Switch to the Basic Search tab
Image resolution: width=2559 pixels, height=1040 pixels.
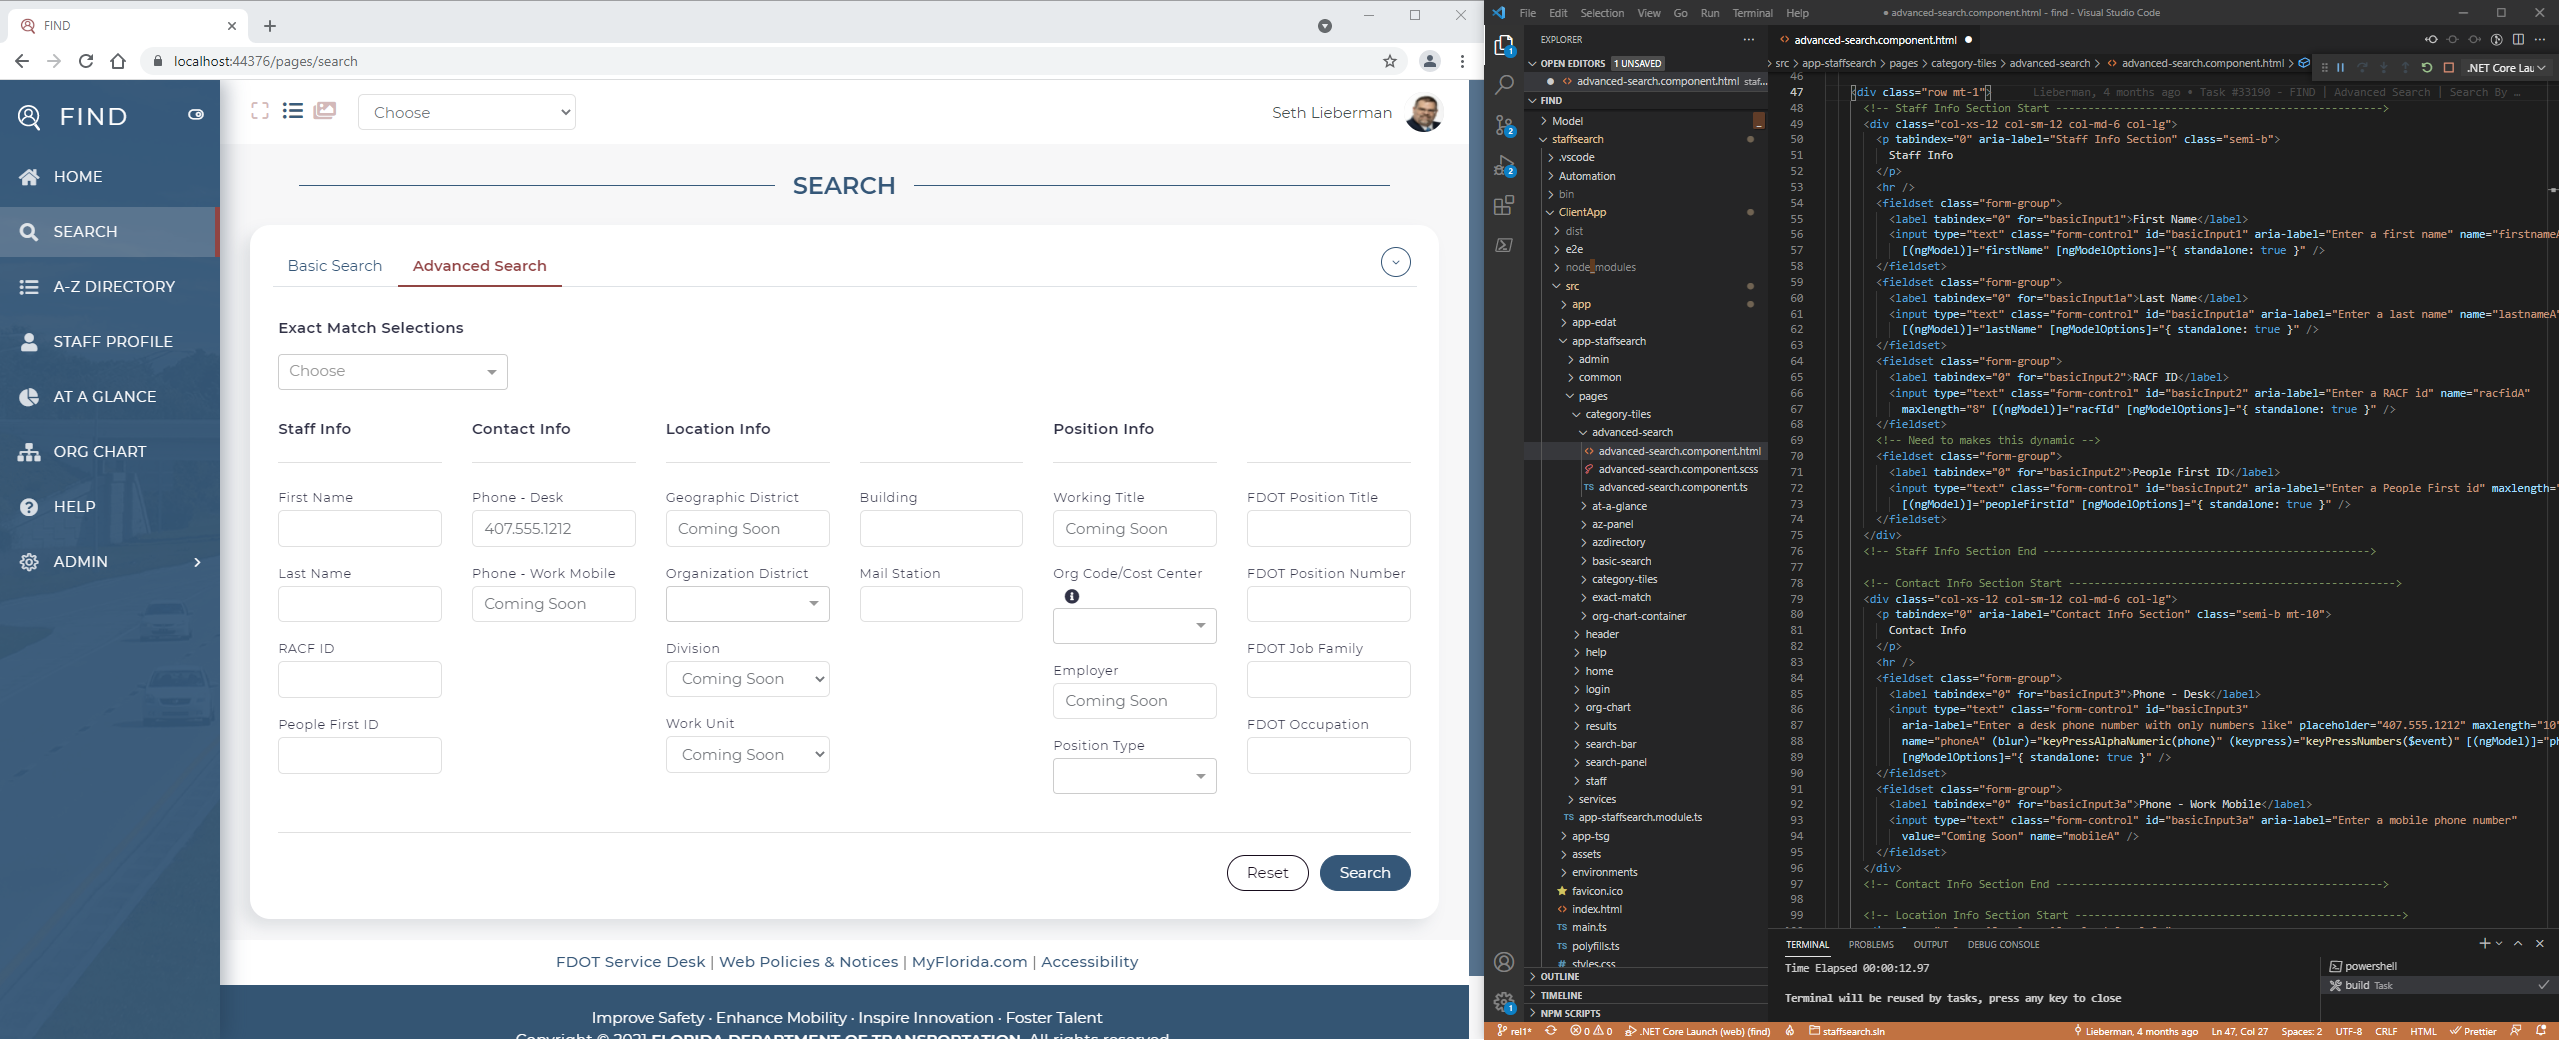(x=334, y=266)
